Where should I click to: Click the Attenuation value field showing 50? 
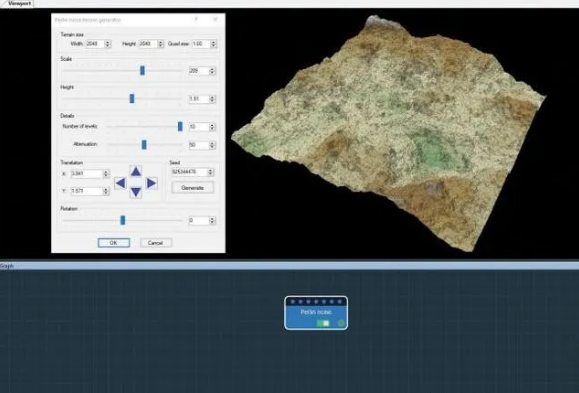(x=199, y=145)
